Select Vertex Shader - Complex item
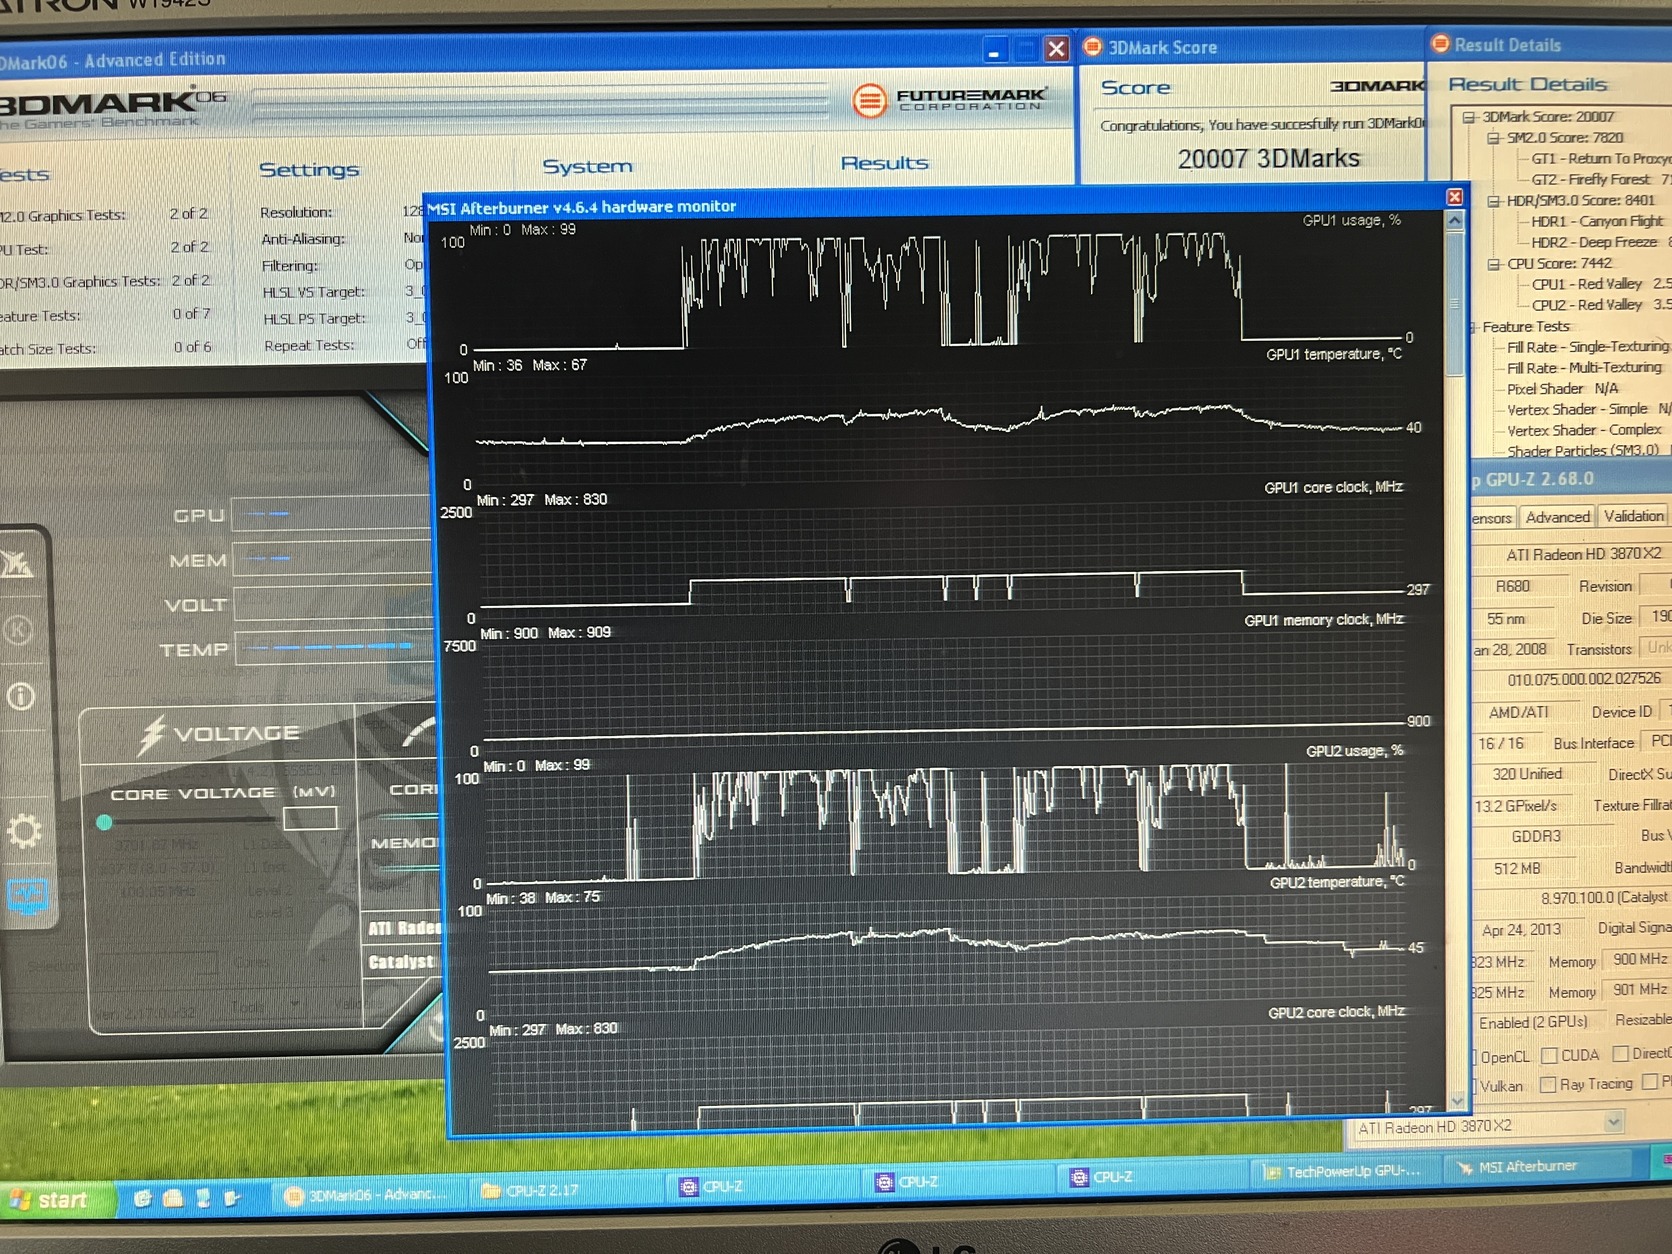The height and width of the screenshot is (1254, 1672). click(1584, 430)
